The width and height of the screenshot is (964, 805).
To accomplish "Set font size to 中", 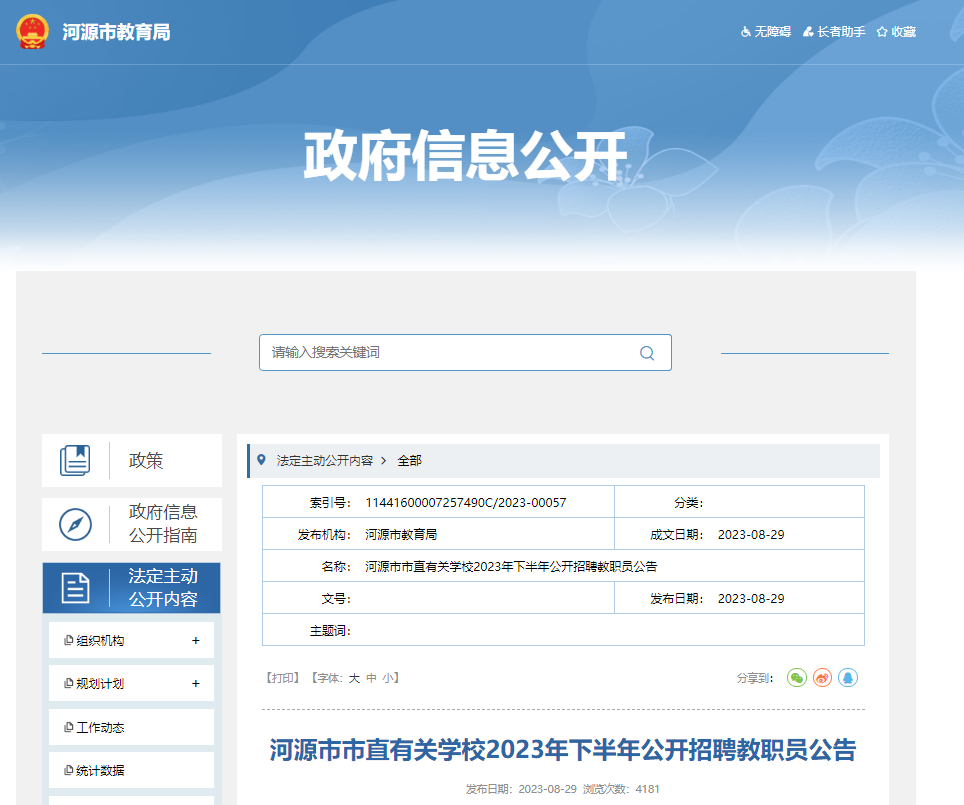I will [x=371, y=678].
